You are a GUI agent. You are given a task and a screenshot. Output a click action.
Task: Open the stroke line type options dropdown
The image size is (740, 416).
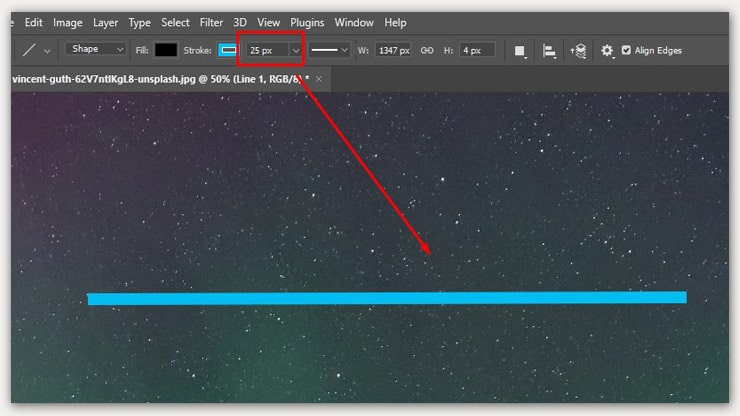click(x=329, y=50)
